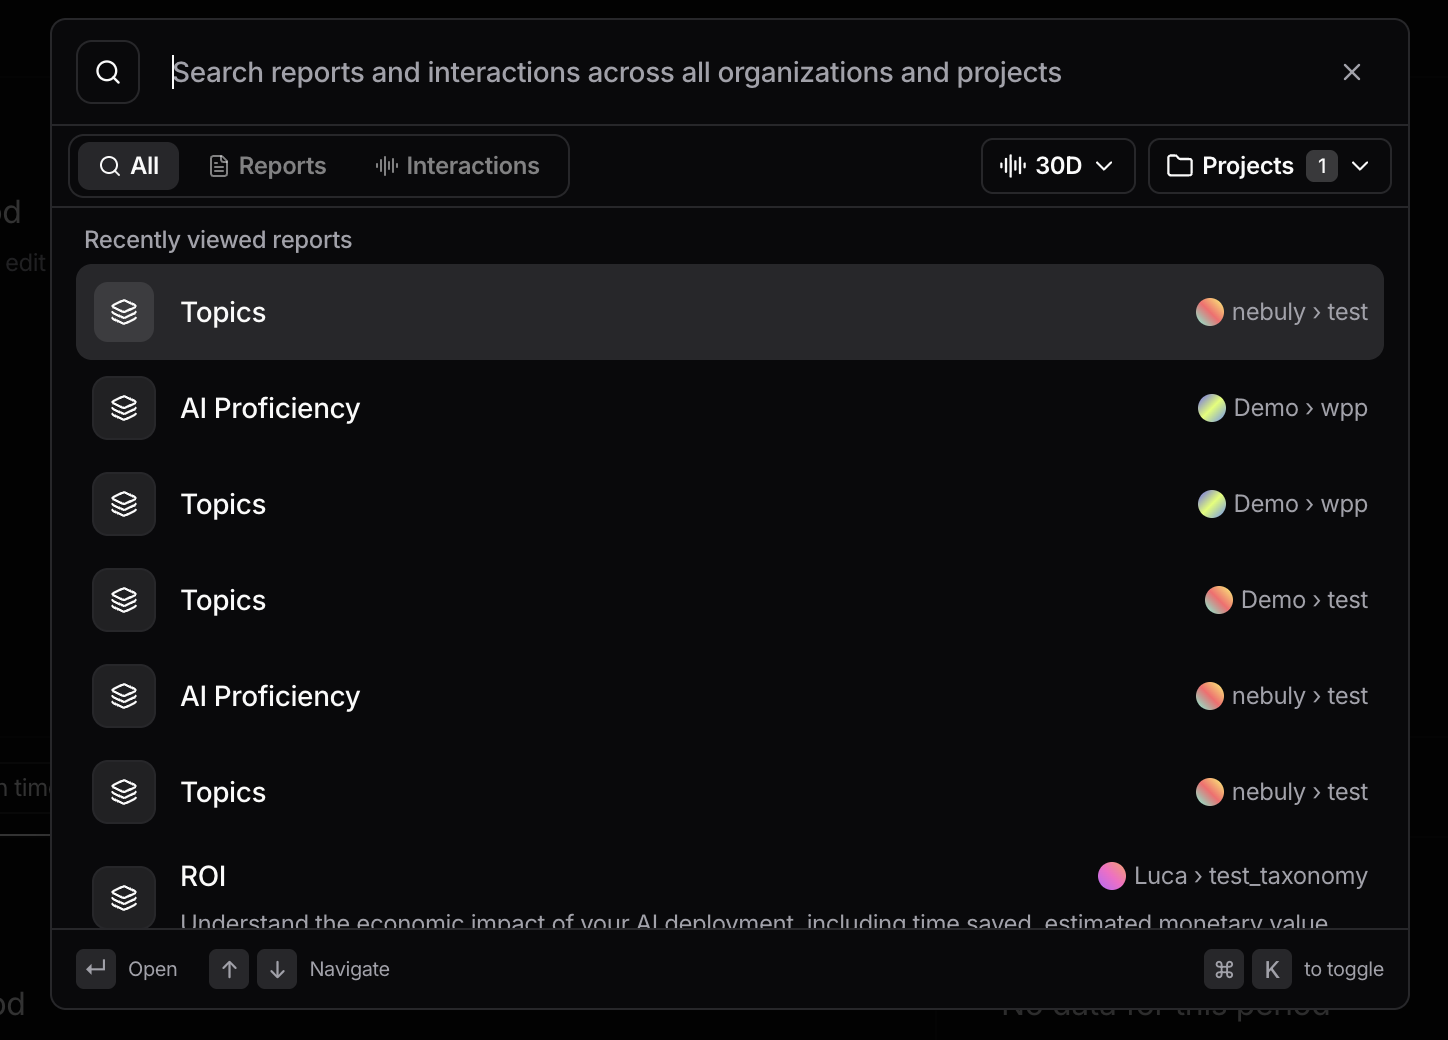Expand the Projects filter dropdown

tap(1269, 166)
